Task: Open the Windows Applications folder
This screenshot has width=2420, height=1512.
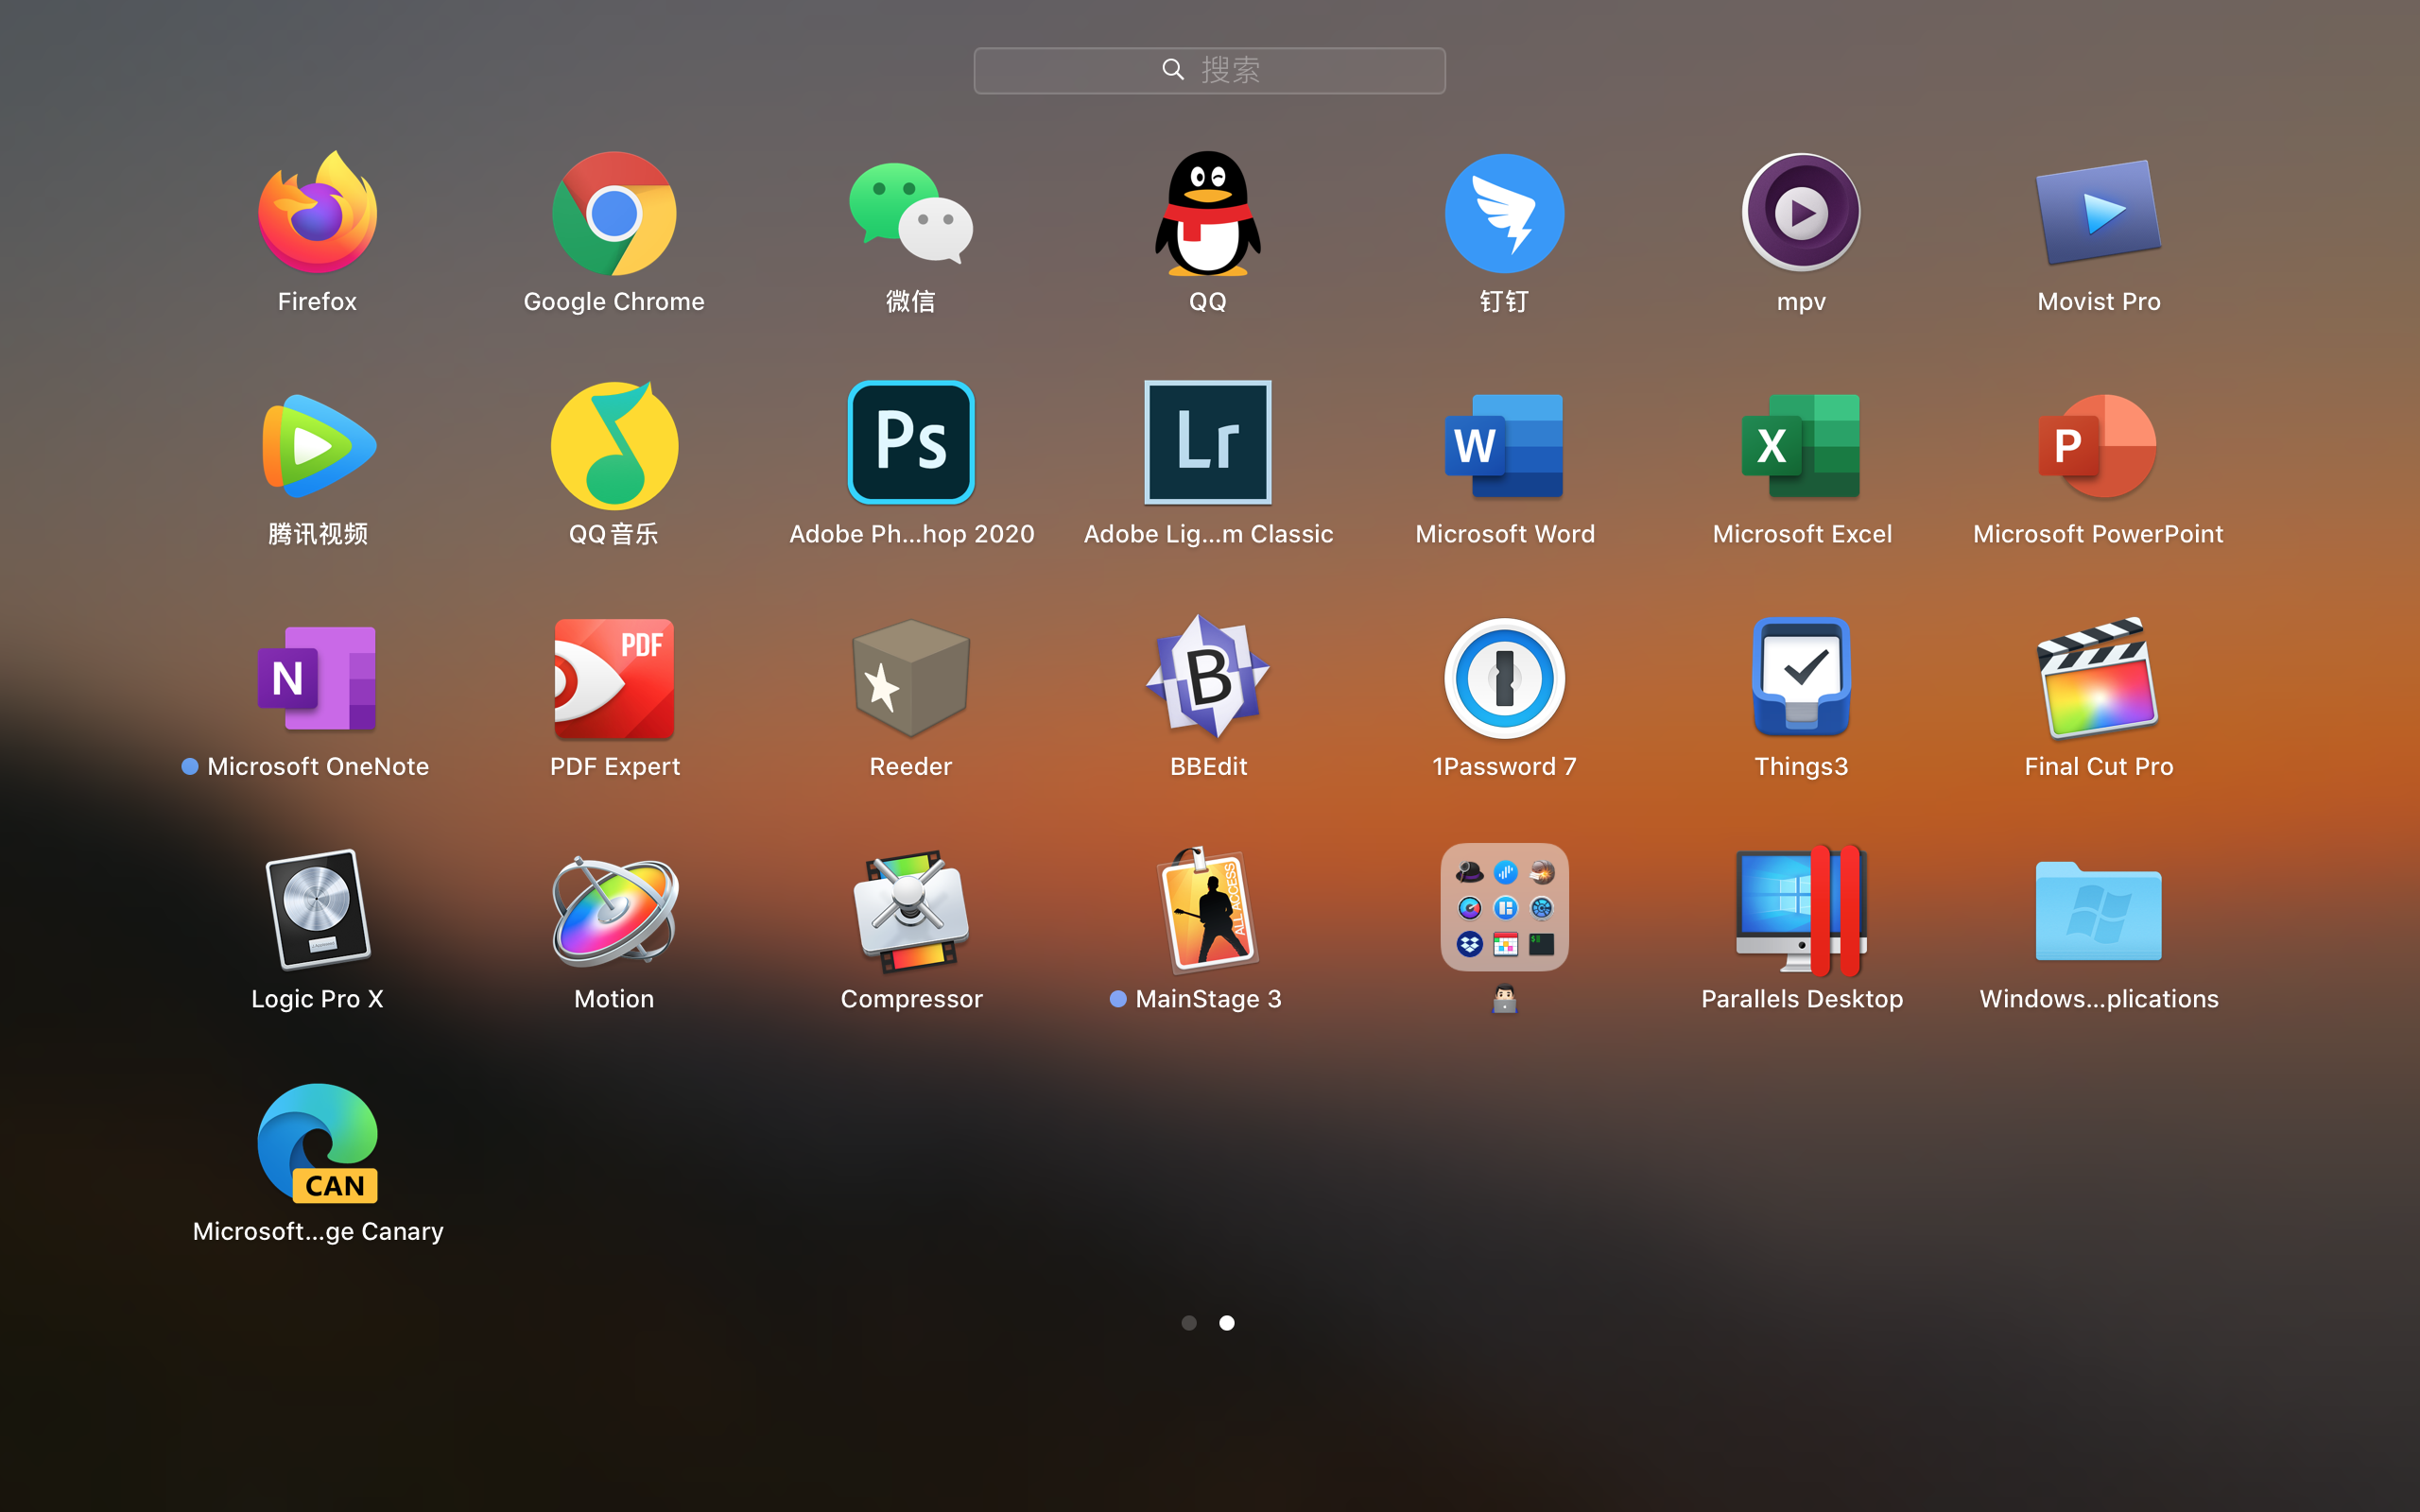Action: (x=2097, y=910)
